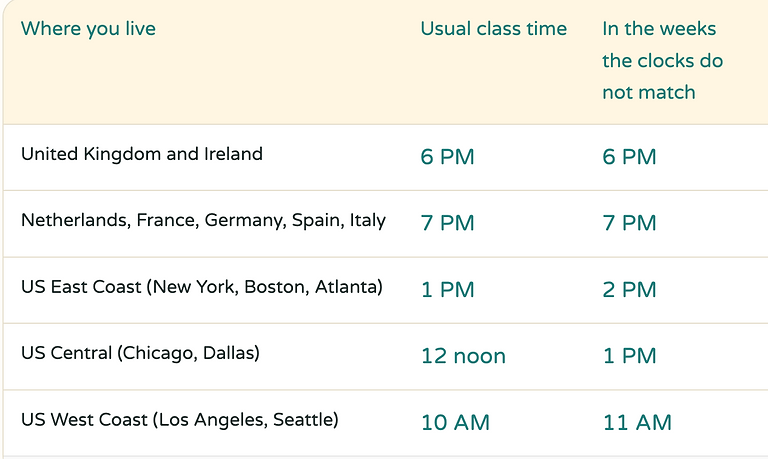This screenshot has width=768, height=459.
Task: Click the Netherlands usual class time 7 PM
Action: (448, 223)
